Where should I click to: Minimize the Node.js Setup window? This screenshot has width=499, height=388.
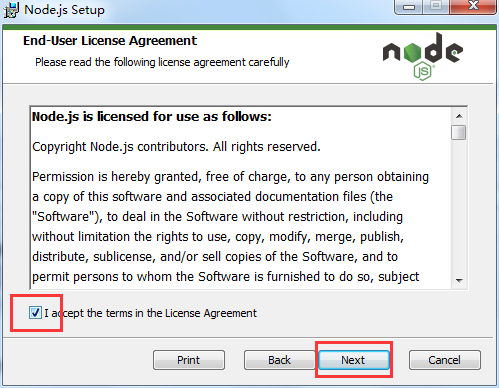(x=409, y=7)
